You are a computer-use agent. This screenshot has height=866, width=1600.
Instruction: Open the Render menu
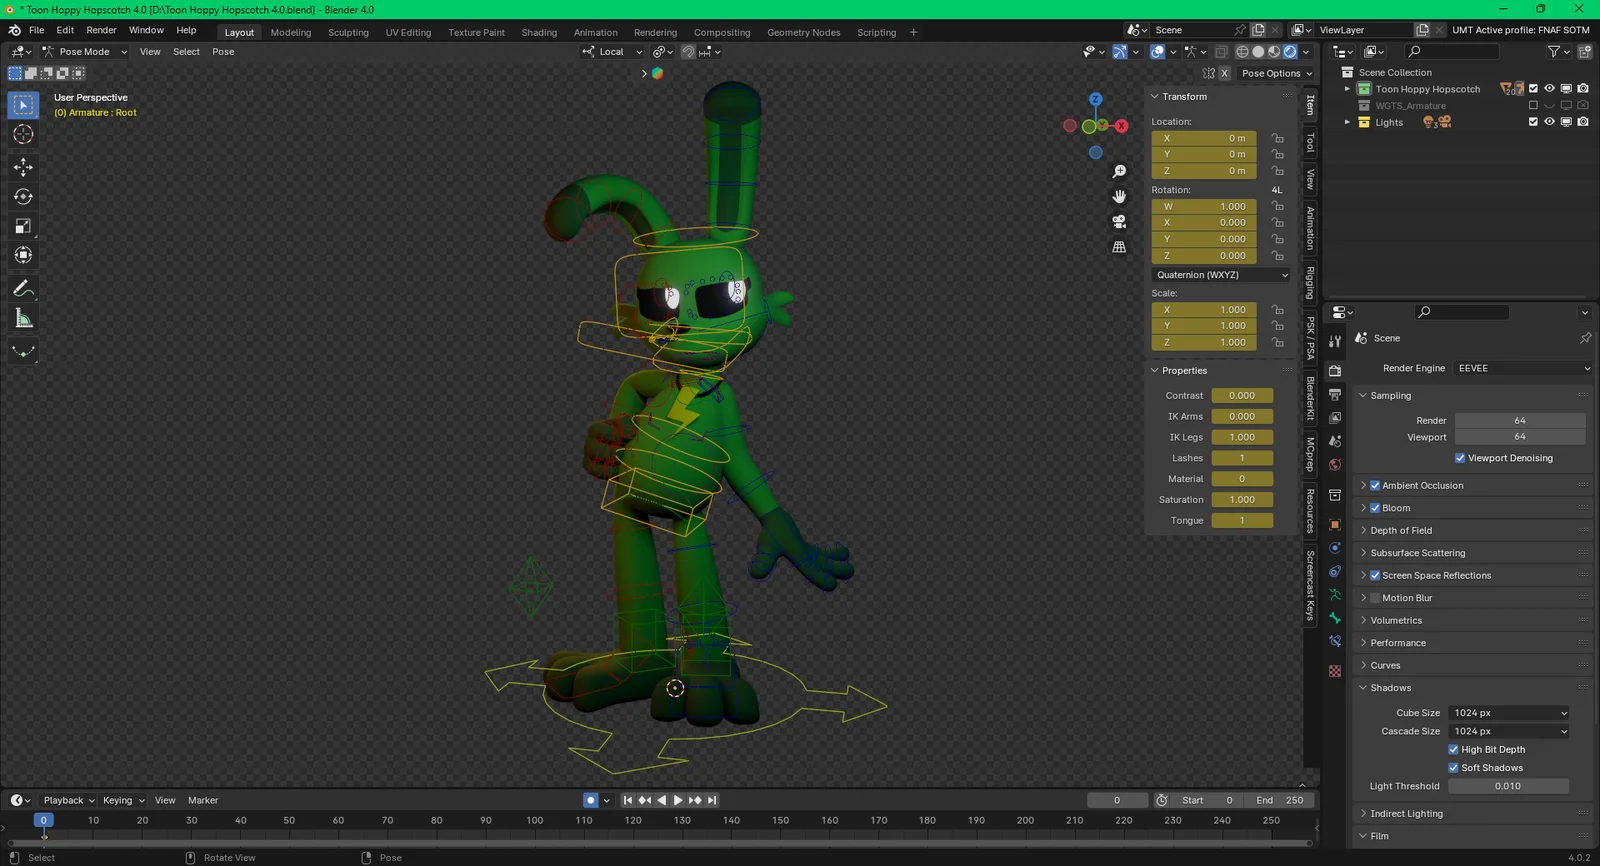(101, 30)
